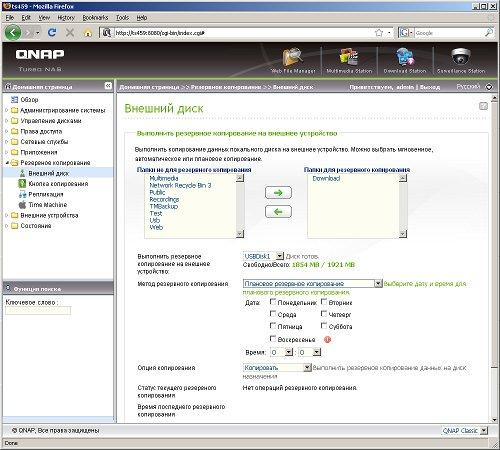Expand Администрирование системы folder
The image size is (500, 450).
coord(7,110)
